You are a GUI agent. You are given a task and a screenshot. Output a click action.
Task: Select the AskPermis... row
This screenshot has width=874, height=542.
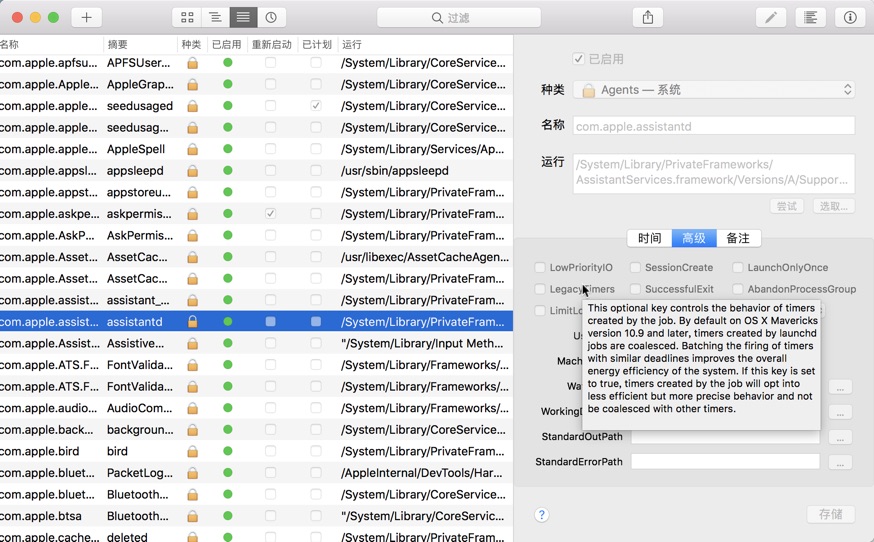click(x=256, y=235)
